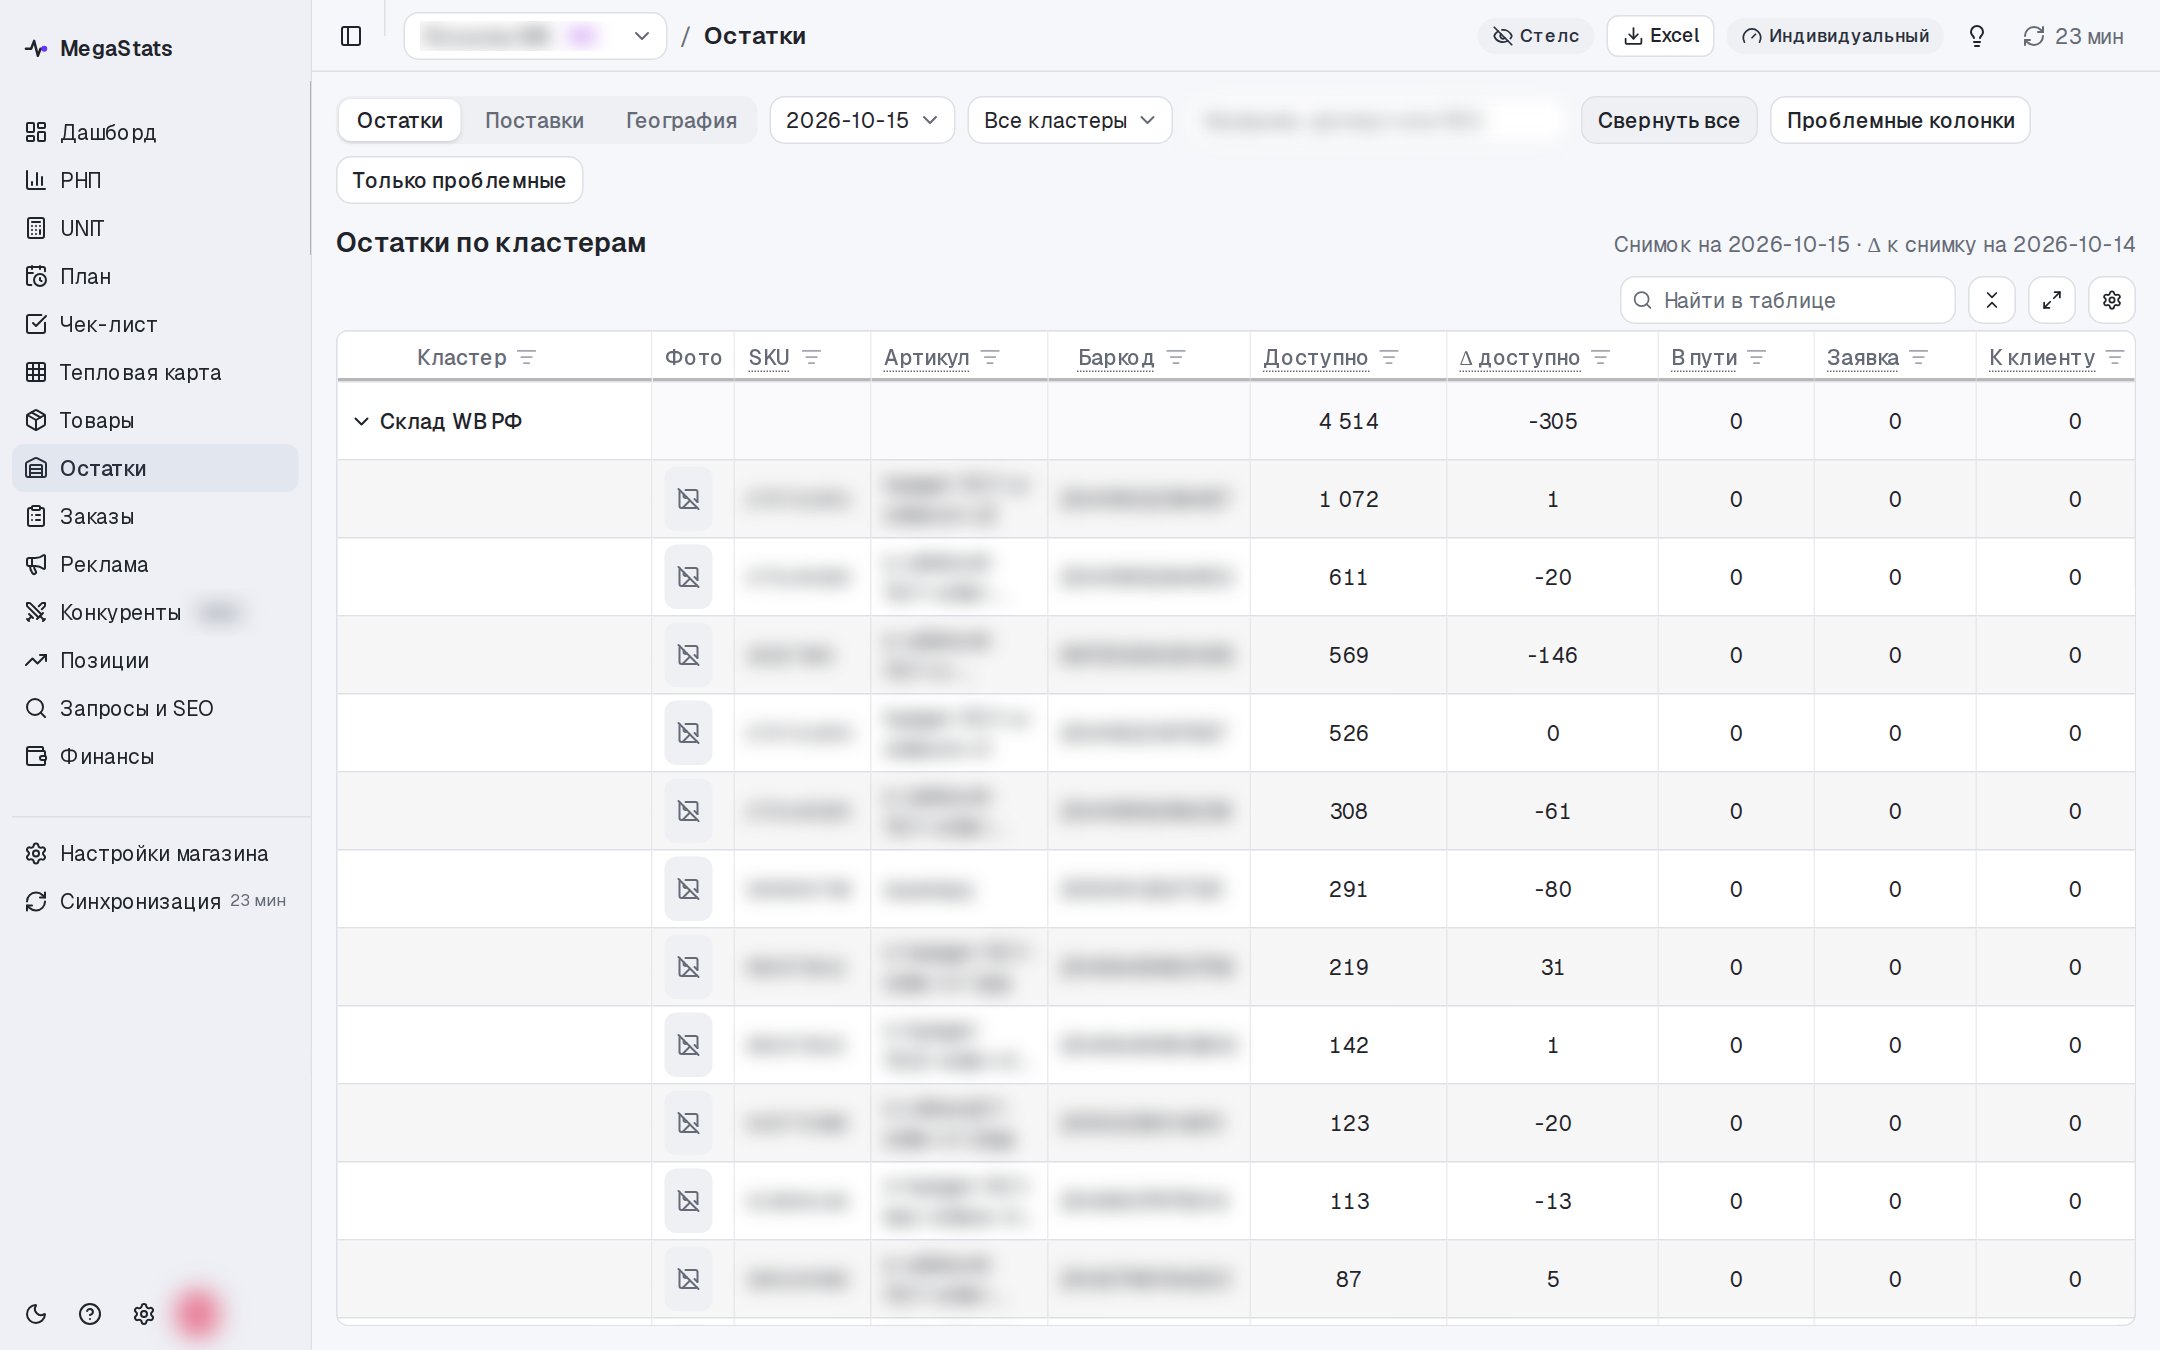Screen dimensions: 2160x1350
Task: Filter the Кластер column
Action: [x=527, y=357]
